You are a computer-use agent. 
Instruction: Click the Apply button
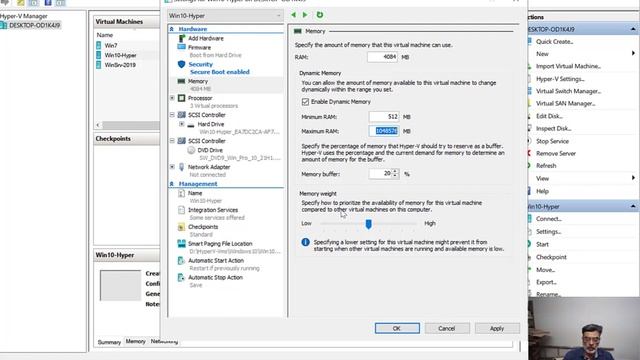497,328
